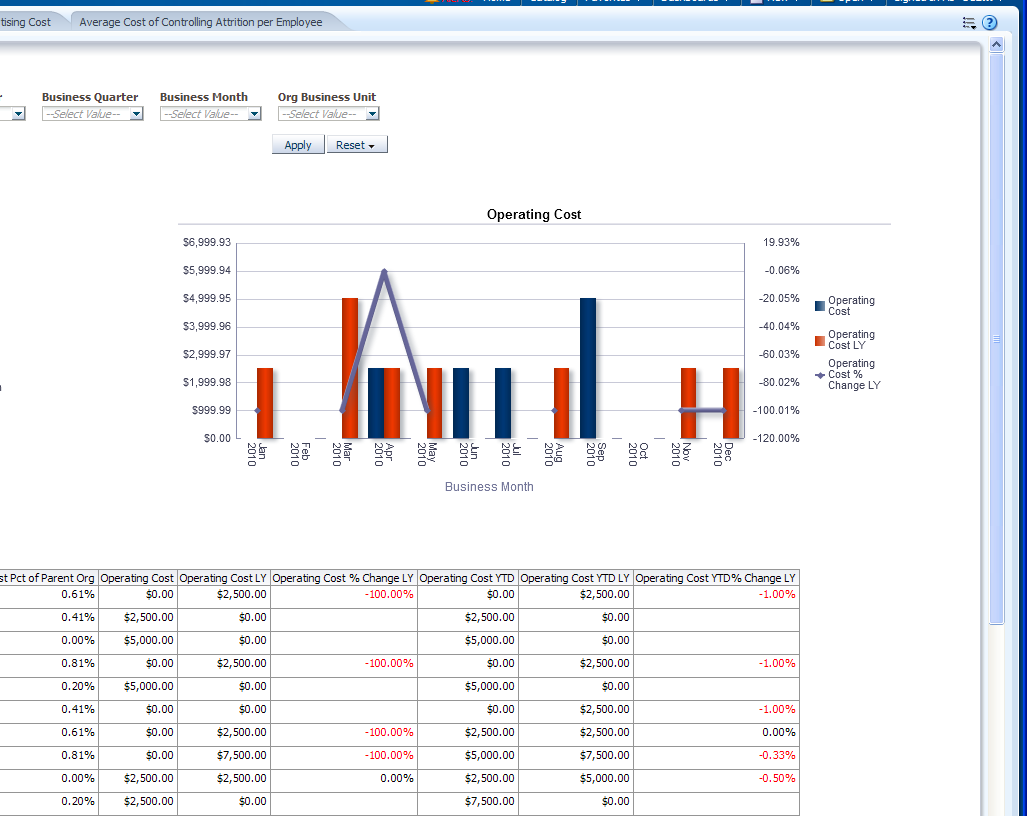Click the Operating Cost % Change LY column header
The height and width of the screenshot is (816, 1027).
click(343, 578)
